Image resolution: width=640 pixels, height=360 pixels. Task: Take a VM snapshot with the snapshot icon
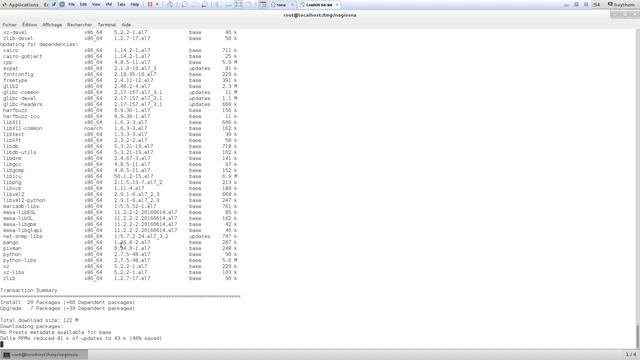tap(184, 4)
